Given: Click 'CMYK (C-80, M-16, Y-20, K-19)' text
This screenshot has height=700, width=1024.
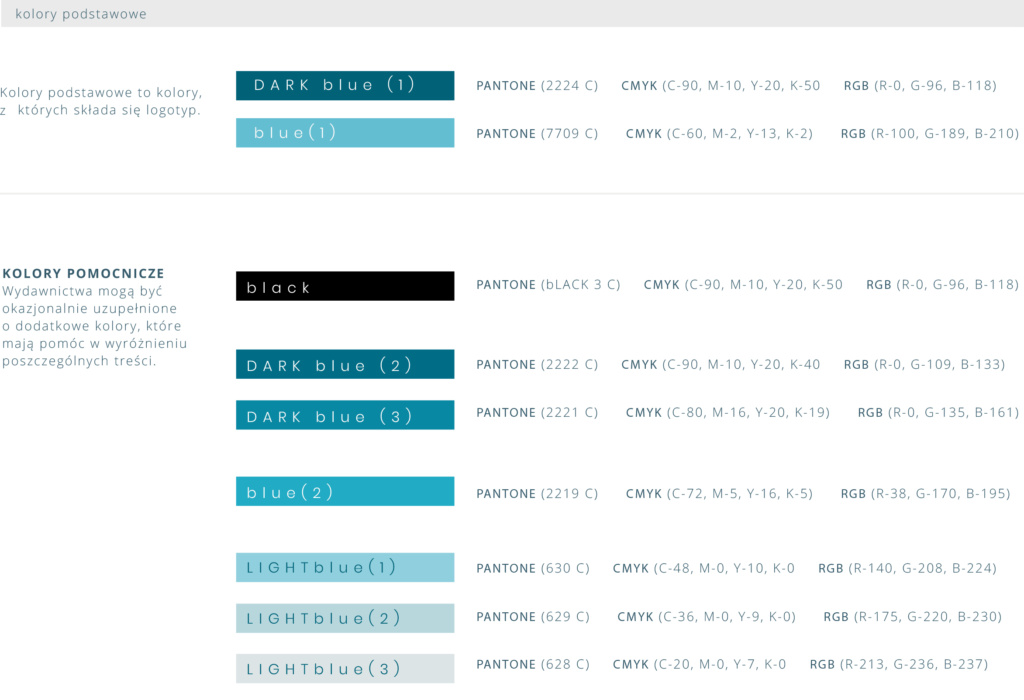Looking at the screenshot, I should click(728, 413).
